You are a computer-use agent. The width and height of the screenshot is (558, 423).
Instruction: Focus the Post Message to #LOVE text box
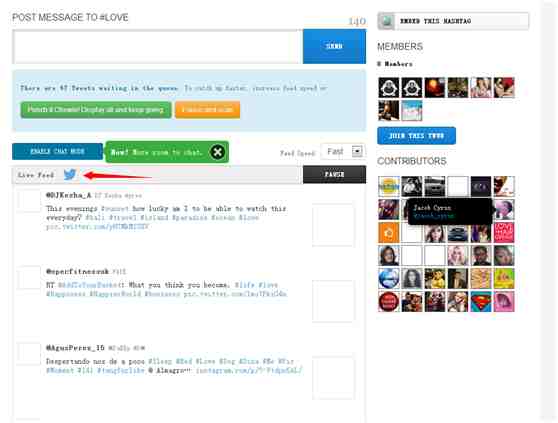point(157,47)
